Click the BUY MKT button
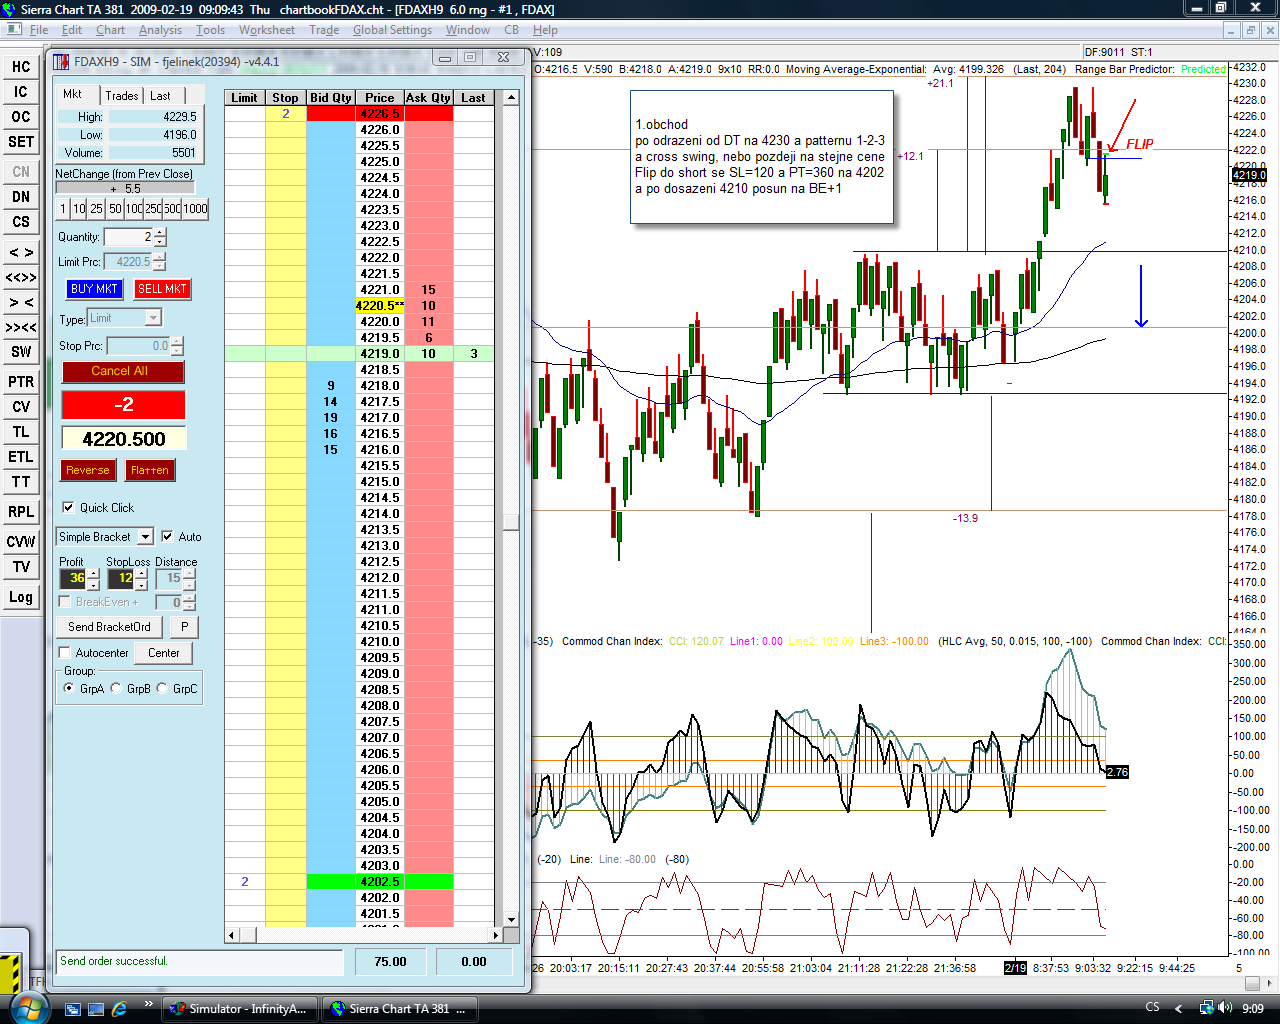1280x1024 pixels. (x=94, y=289)
